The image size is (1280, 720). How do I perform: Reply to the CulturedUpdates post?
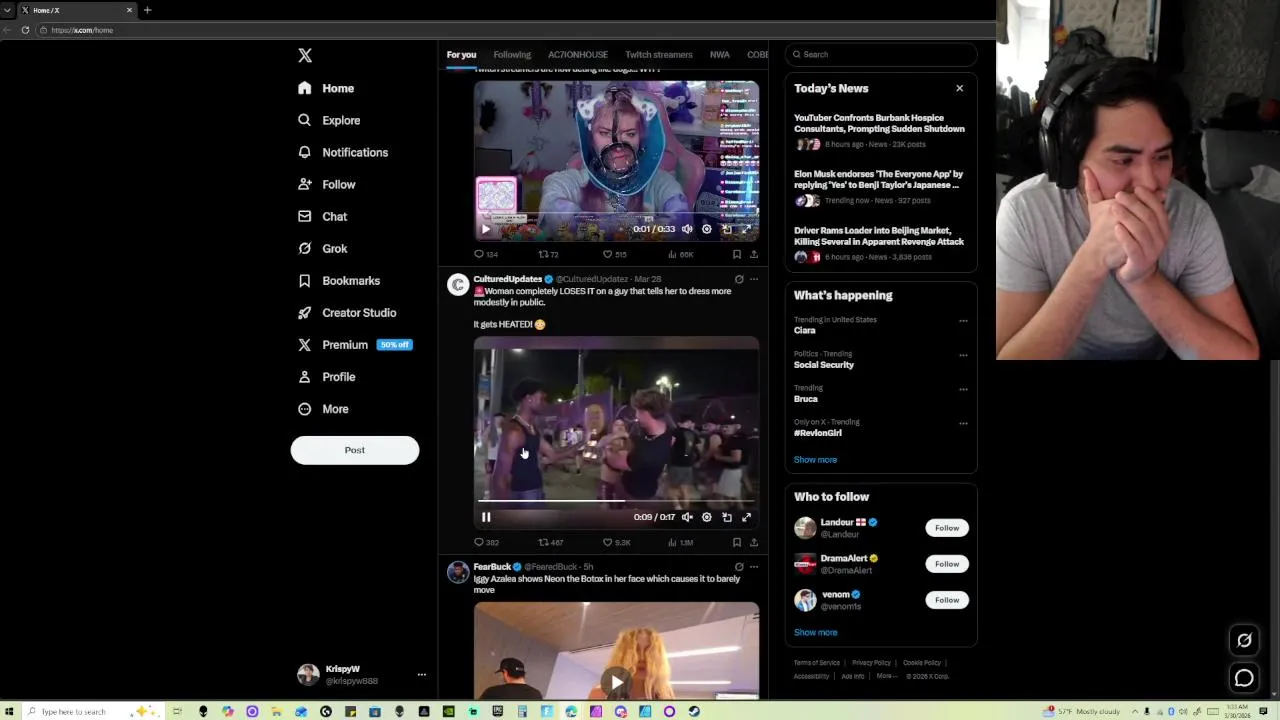[x=486, y=542]
